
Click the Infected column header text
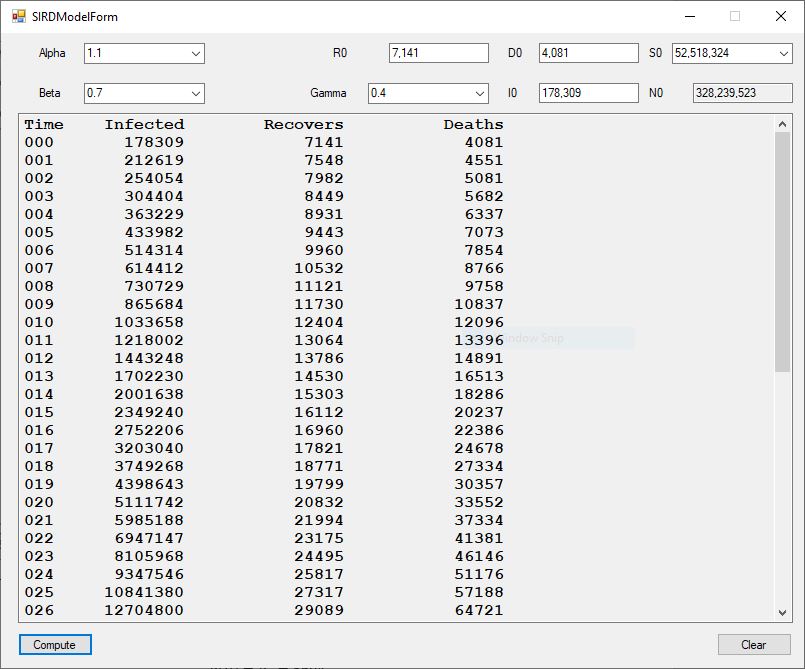click(144, 125)
